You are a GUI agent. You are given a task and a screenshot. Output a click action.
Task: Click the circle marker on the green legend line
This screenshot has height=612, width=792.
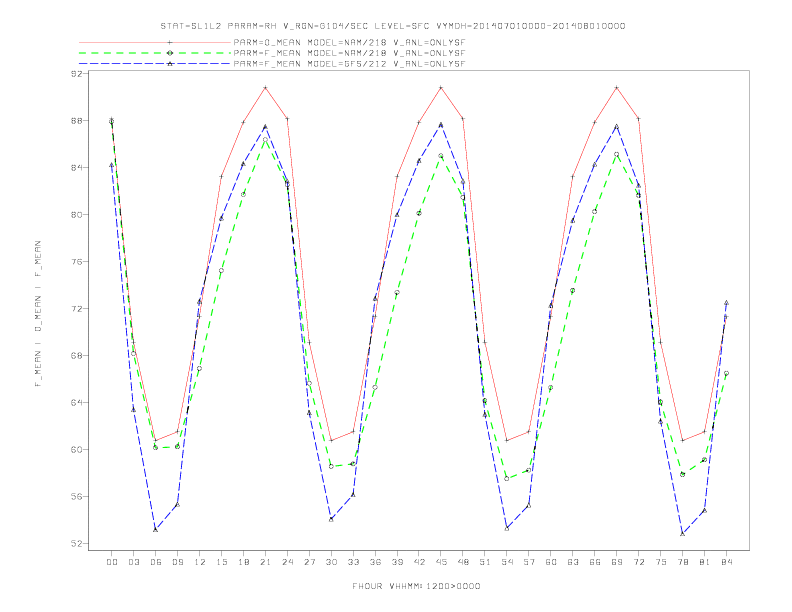click(x=170, y=53)
